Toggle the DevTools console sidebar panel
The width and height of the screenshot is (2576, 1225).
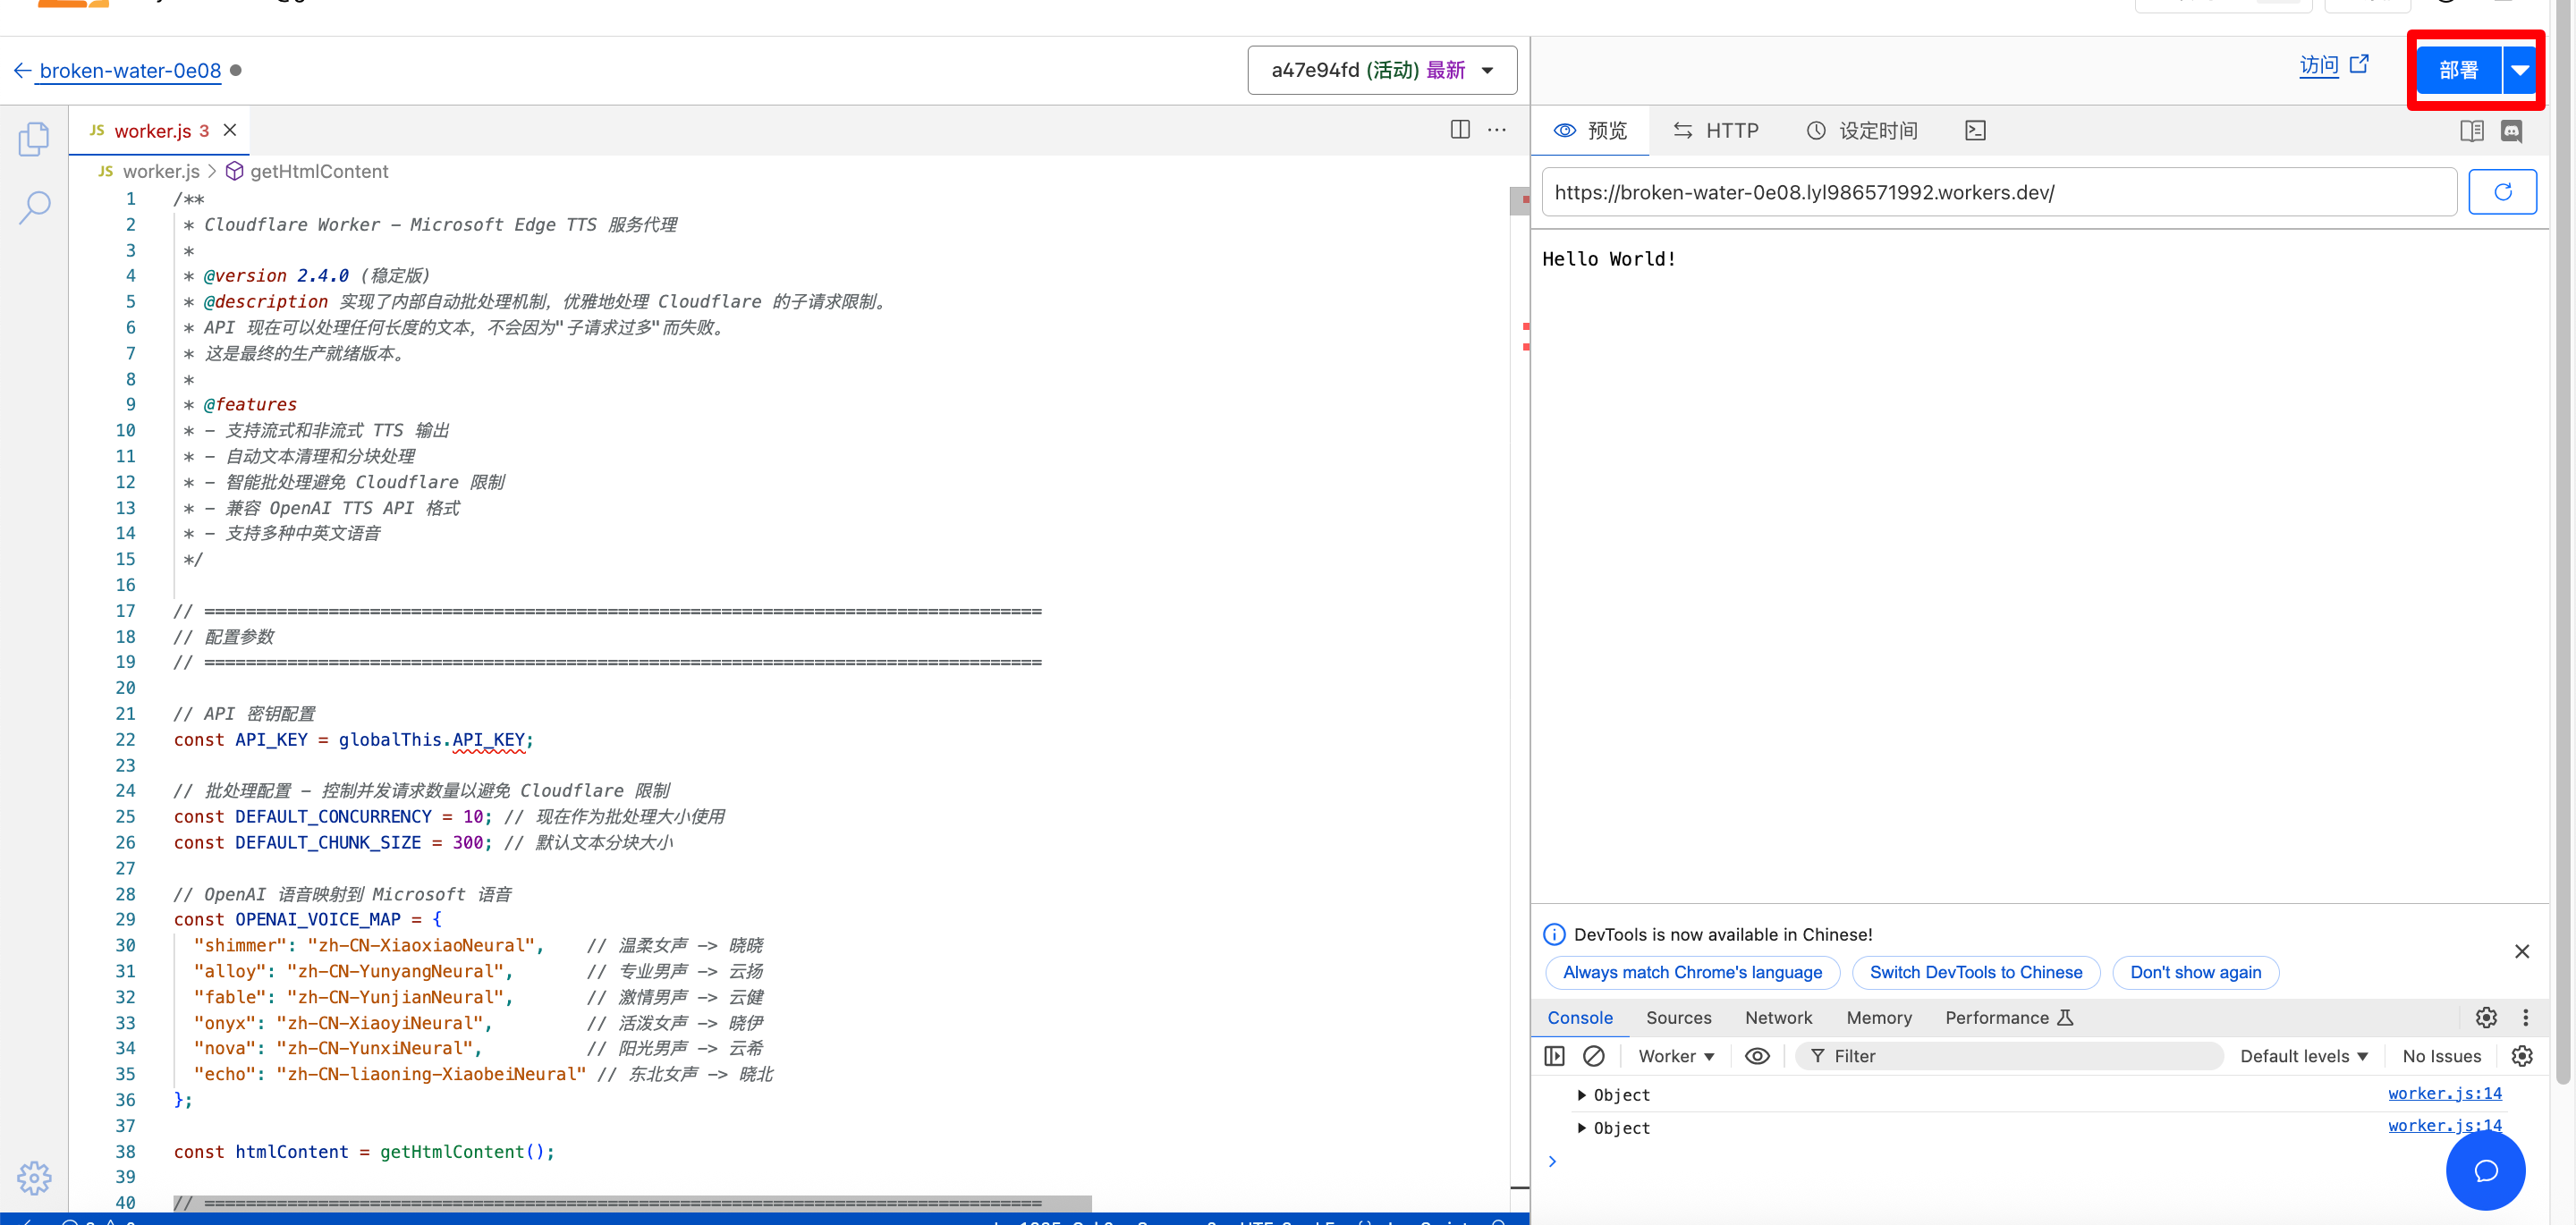(x=1554, y=1056)
